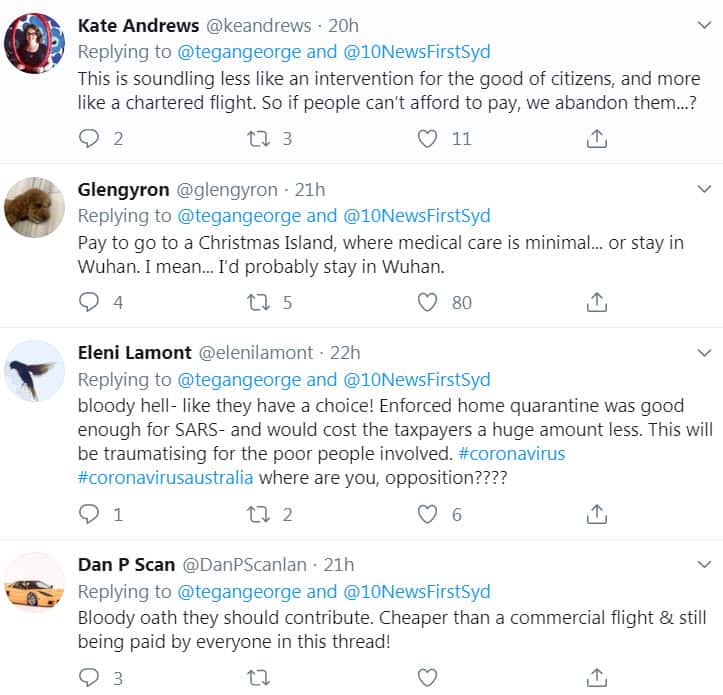This screenshot has height=695, width=723.
Task: Reply to Kate Andrews' tweet
Action: click(90, 139)
